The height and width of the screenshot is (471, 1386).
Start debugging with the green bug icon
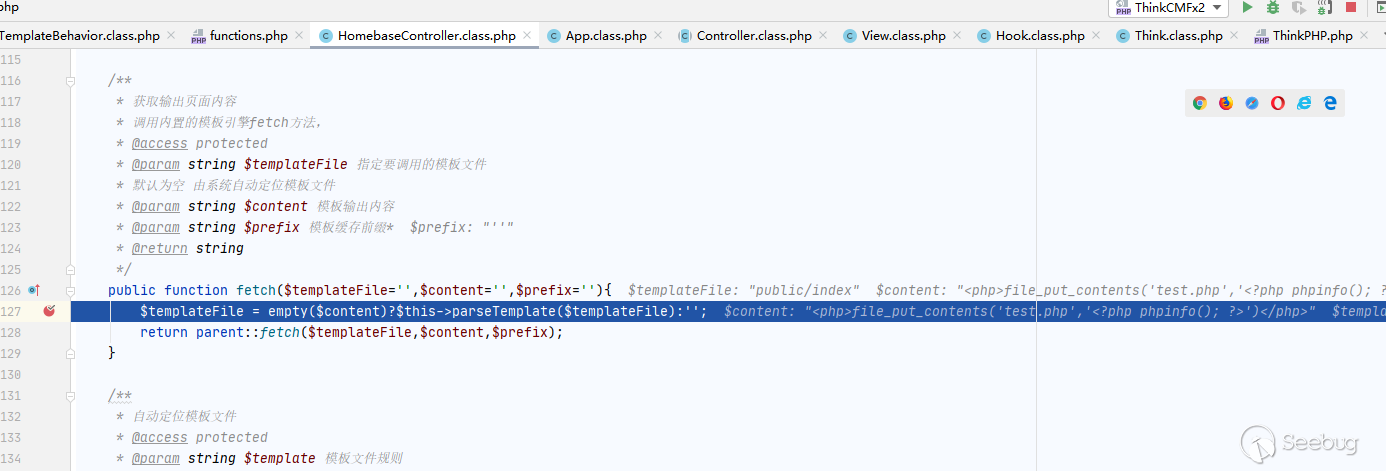[1272, 8]
